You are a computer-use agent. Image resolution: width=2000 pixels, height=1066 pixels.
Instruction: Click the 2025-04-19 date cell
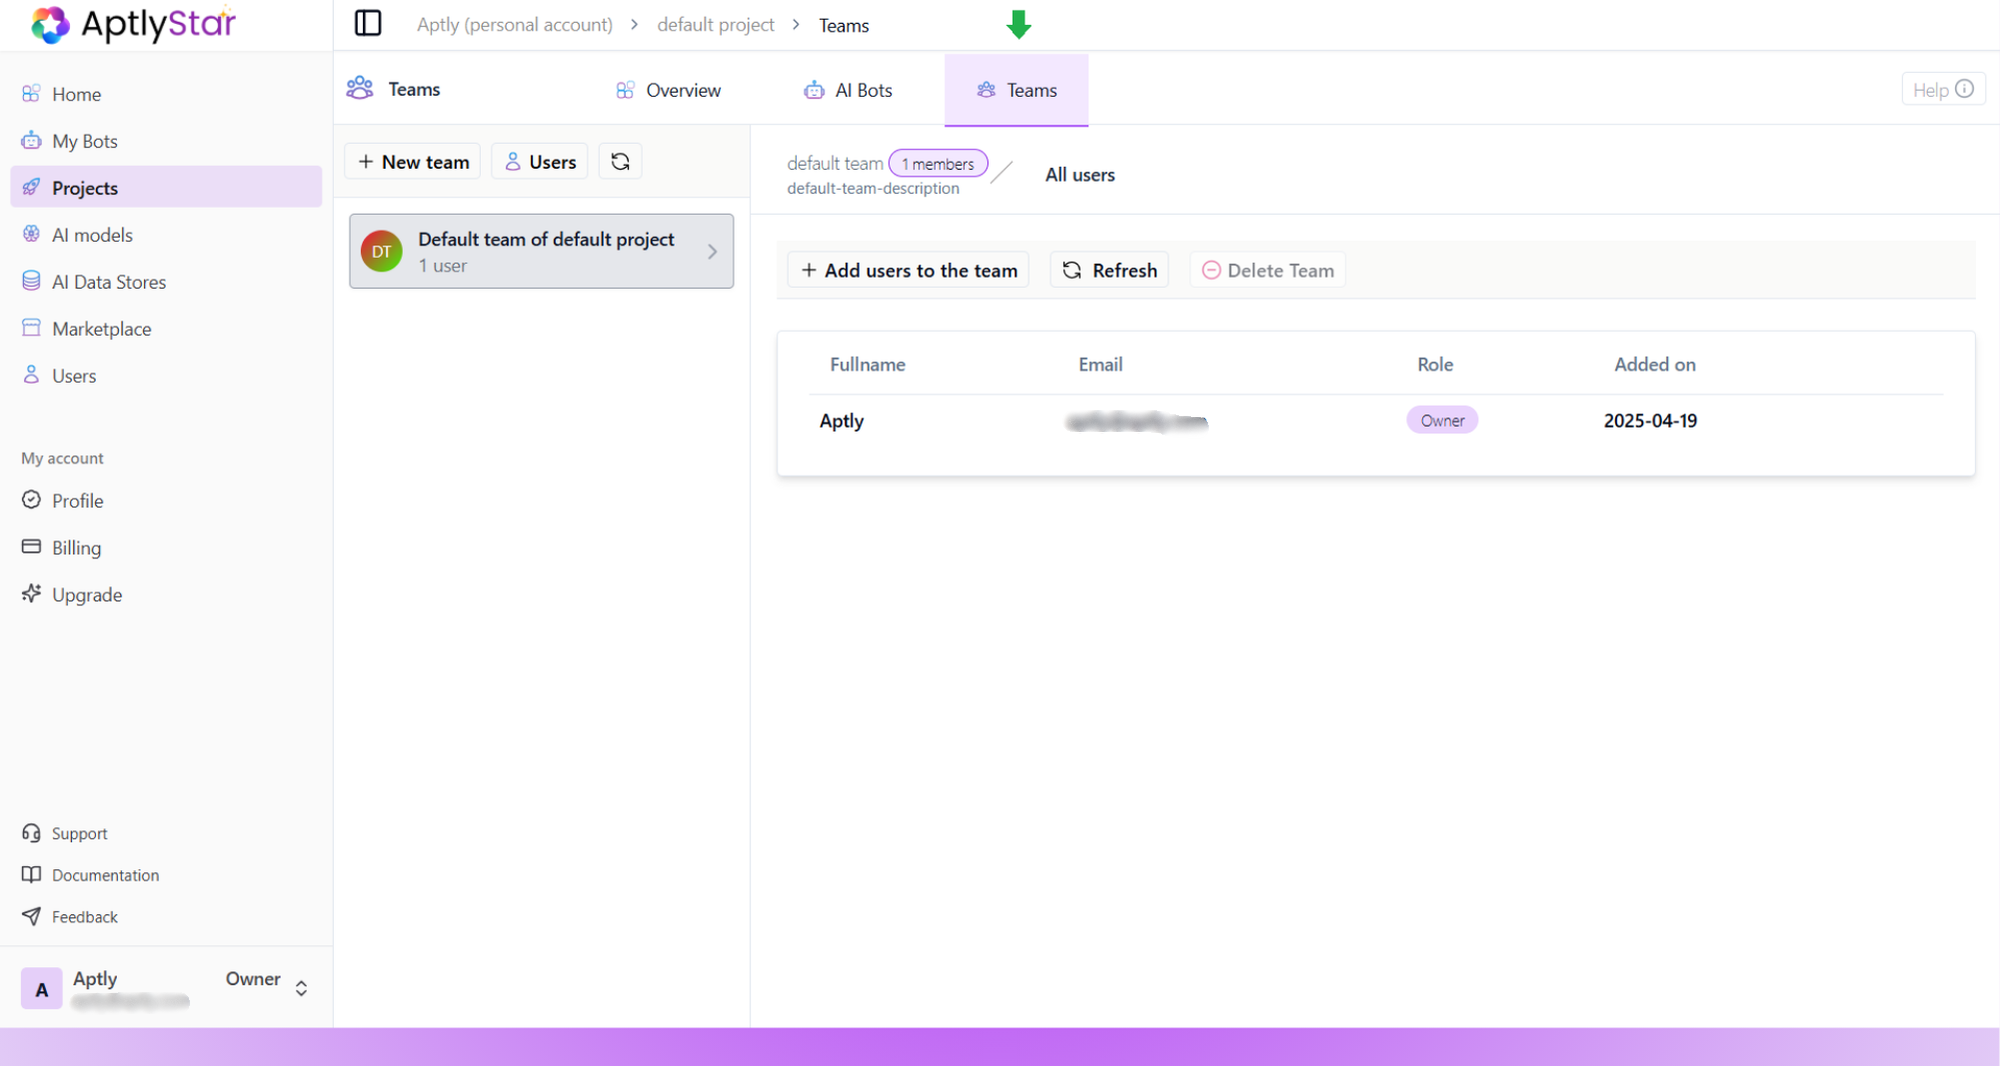pyautogui.click(x=1650, y=421)
